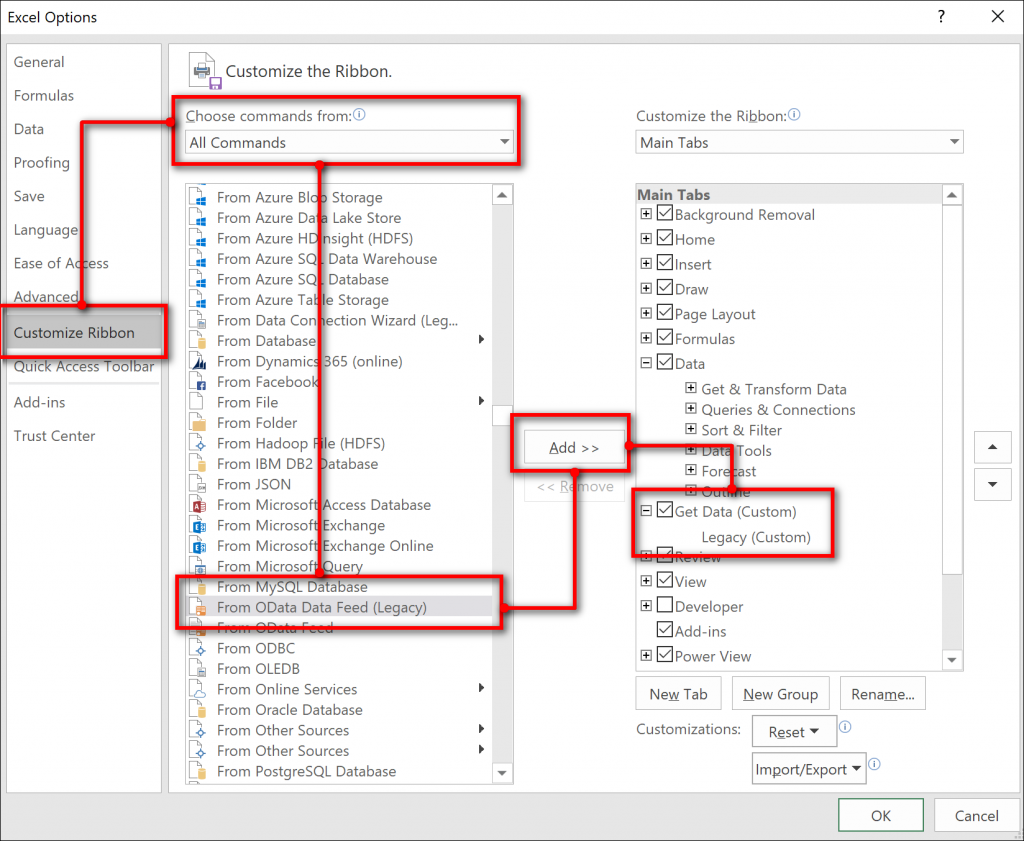Click the From ODBC icon
Screen dimensions: 1024x841
click(198, 648)
